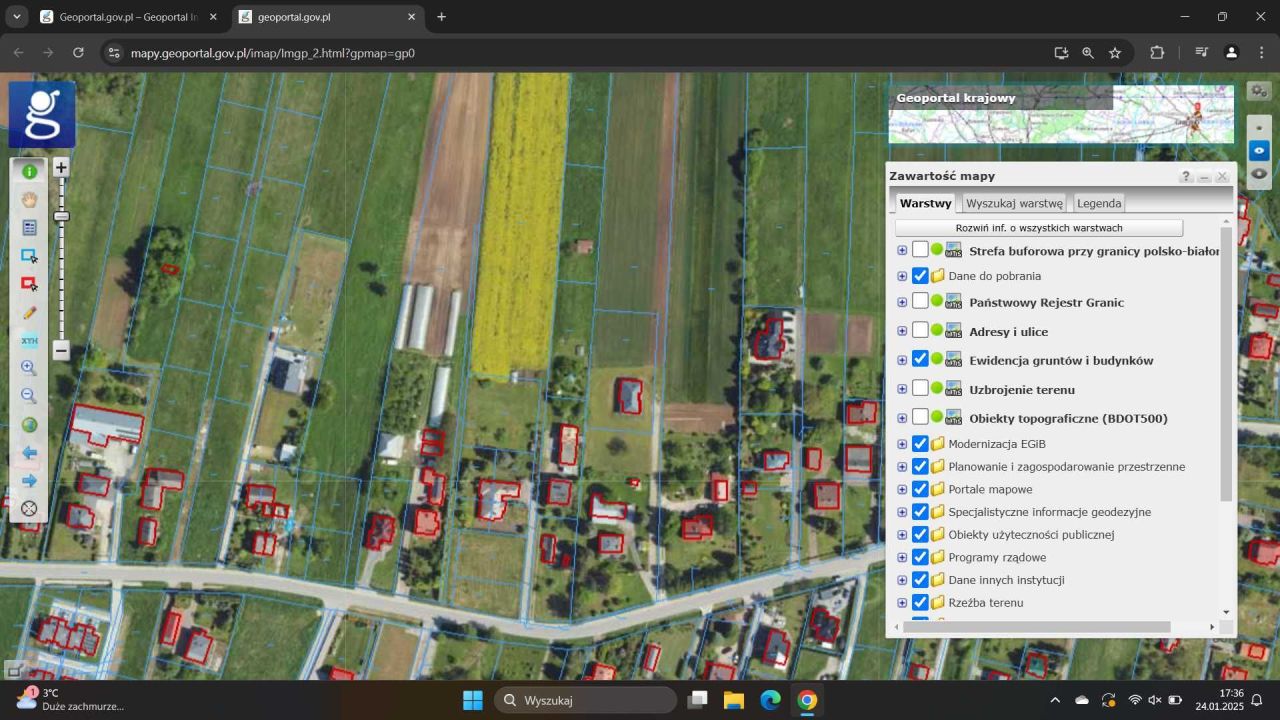Enable the Uzbrojenie terenu layer checkbox

click(x=920, y=389)
